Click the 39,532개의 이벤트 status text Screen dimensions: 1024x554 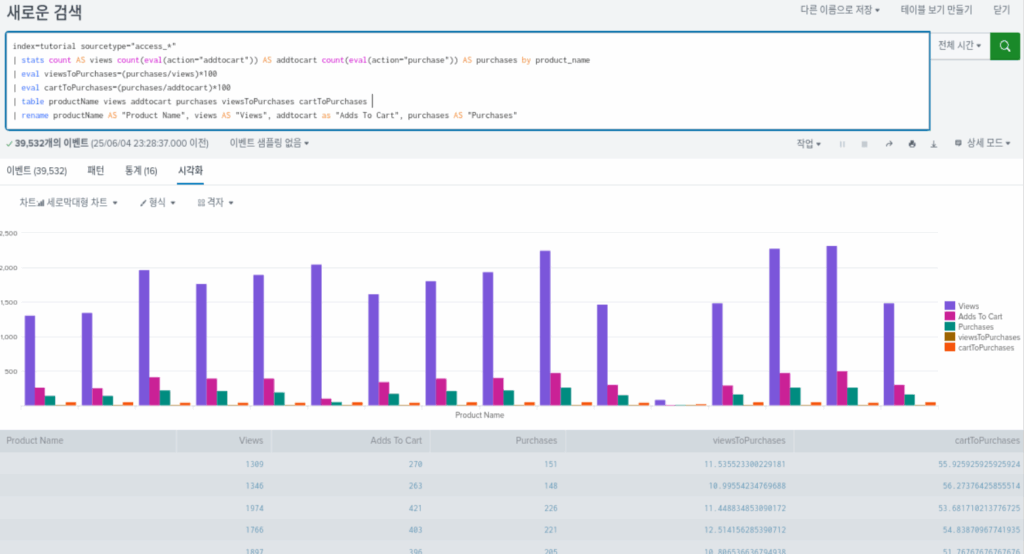coord(51,143)
